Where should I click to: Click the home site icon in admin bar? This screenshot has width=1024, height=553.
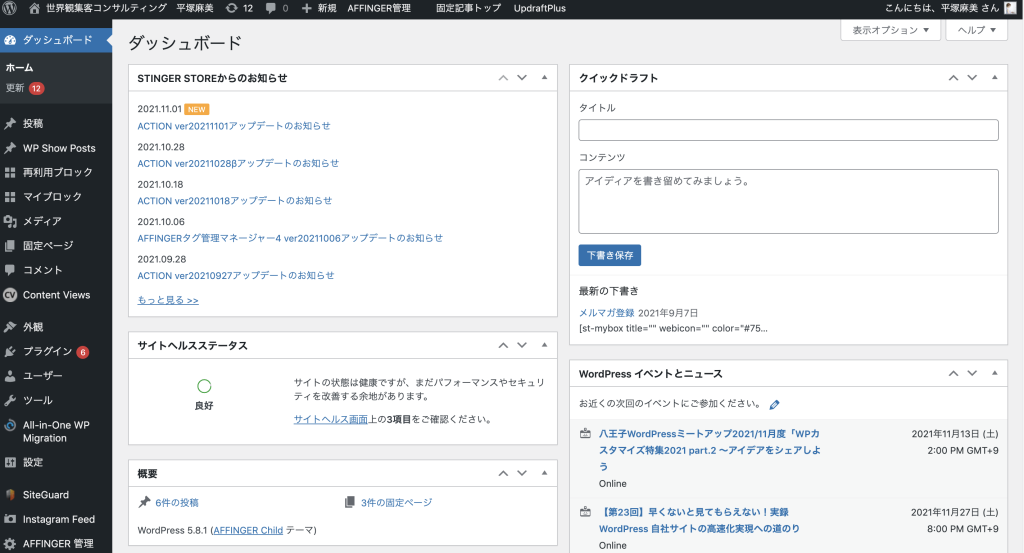pos(35,8)
